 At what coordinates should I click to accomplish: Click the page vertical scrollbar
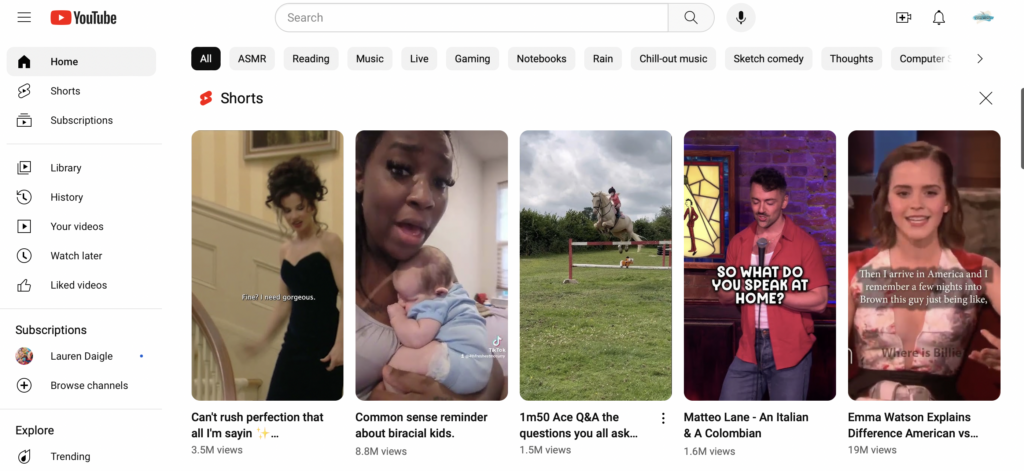[1022, 129]
